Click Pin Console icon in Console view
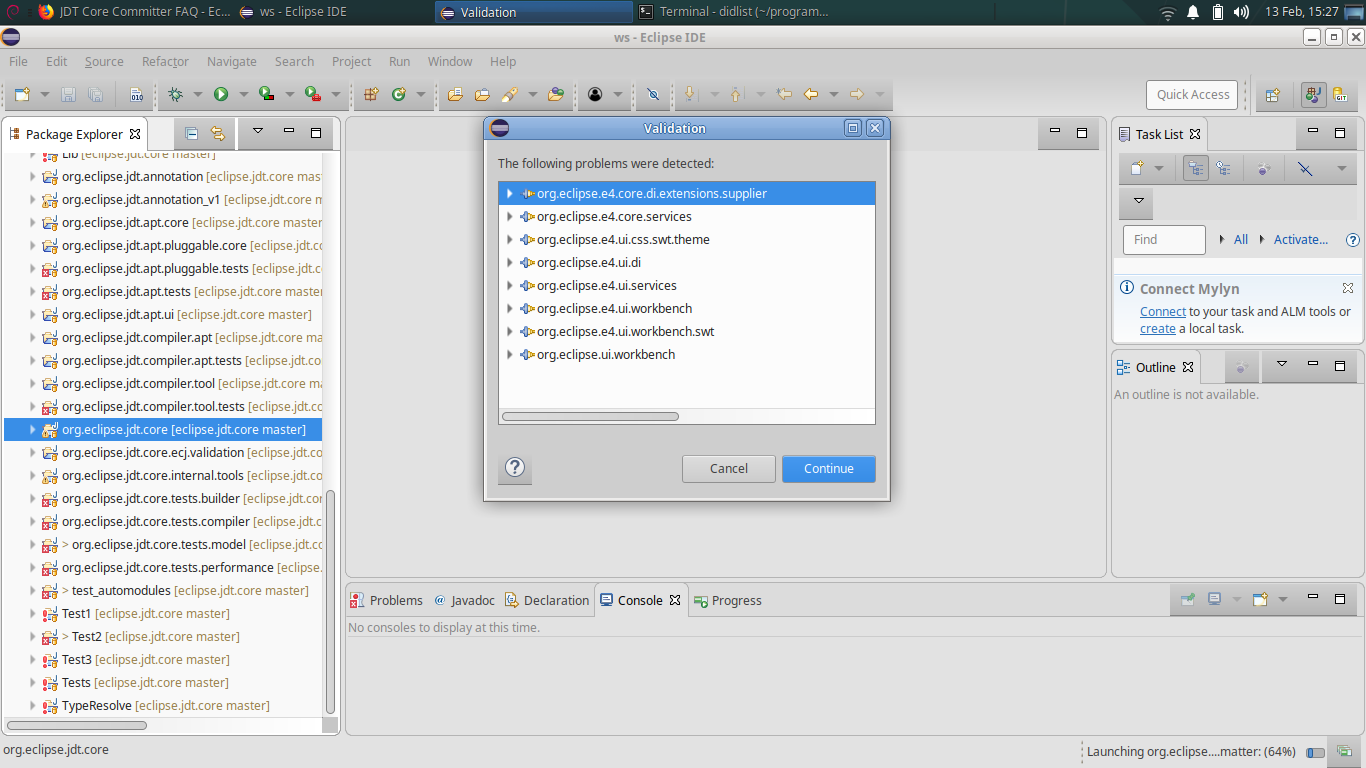 pos(1187,599)
